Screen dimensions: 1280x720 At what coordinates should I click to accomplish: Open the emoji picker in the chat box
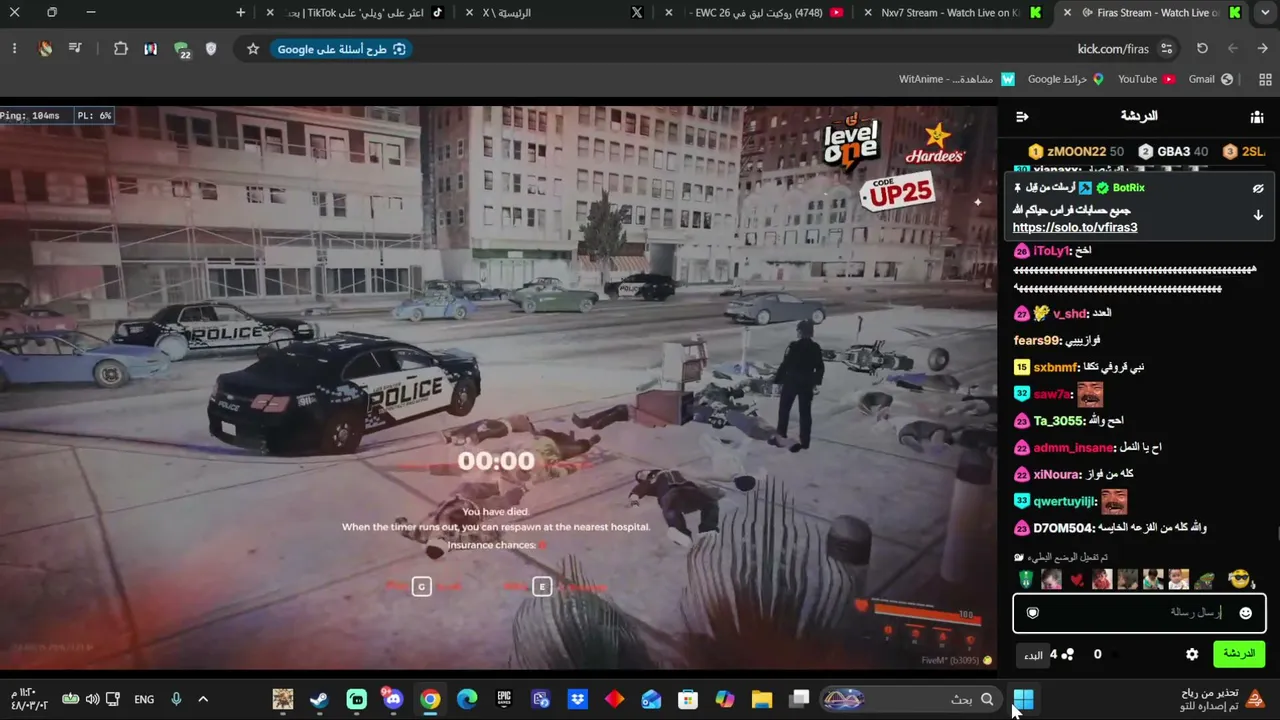1245,613
